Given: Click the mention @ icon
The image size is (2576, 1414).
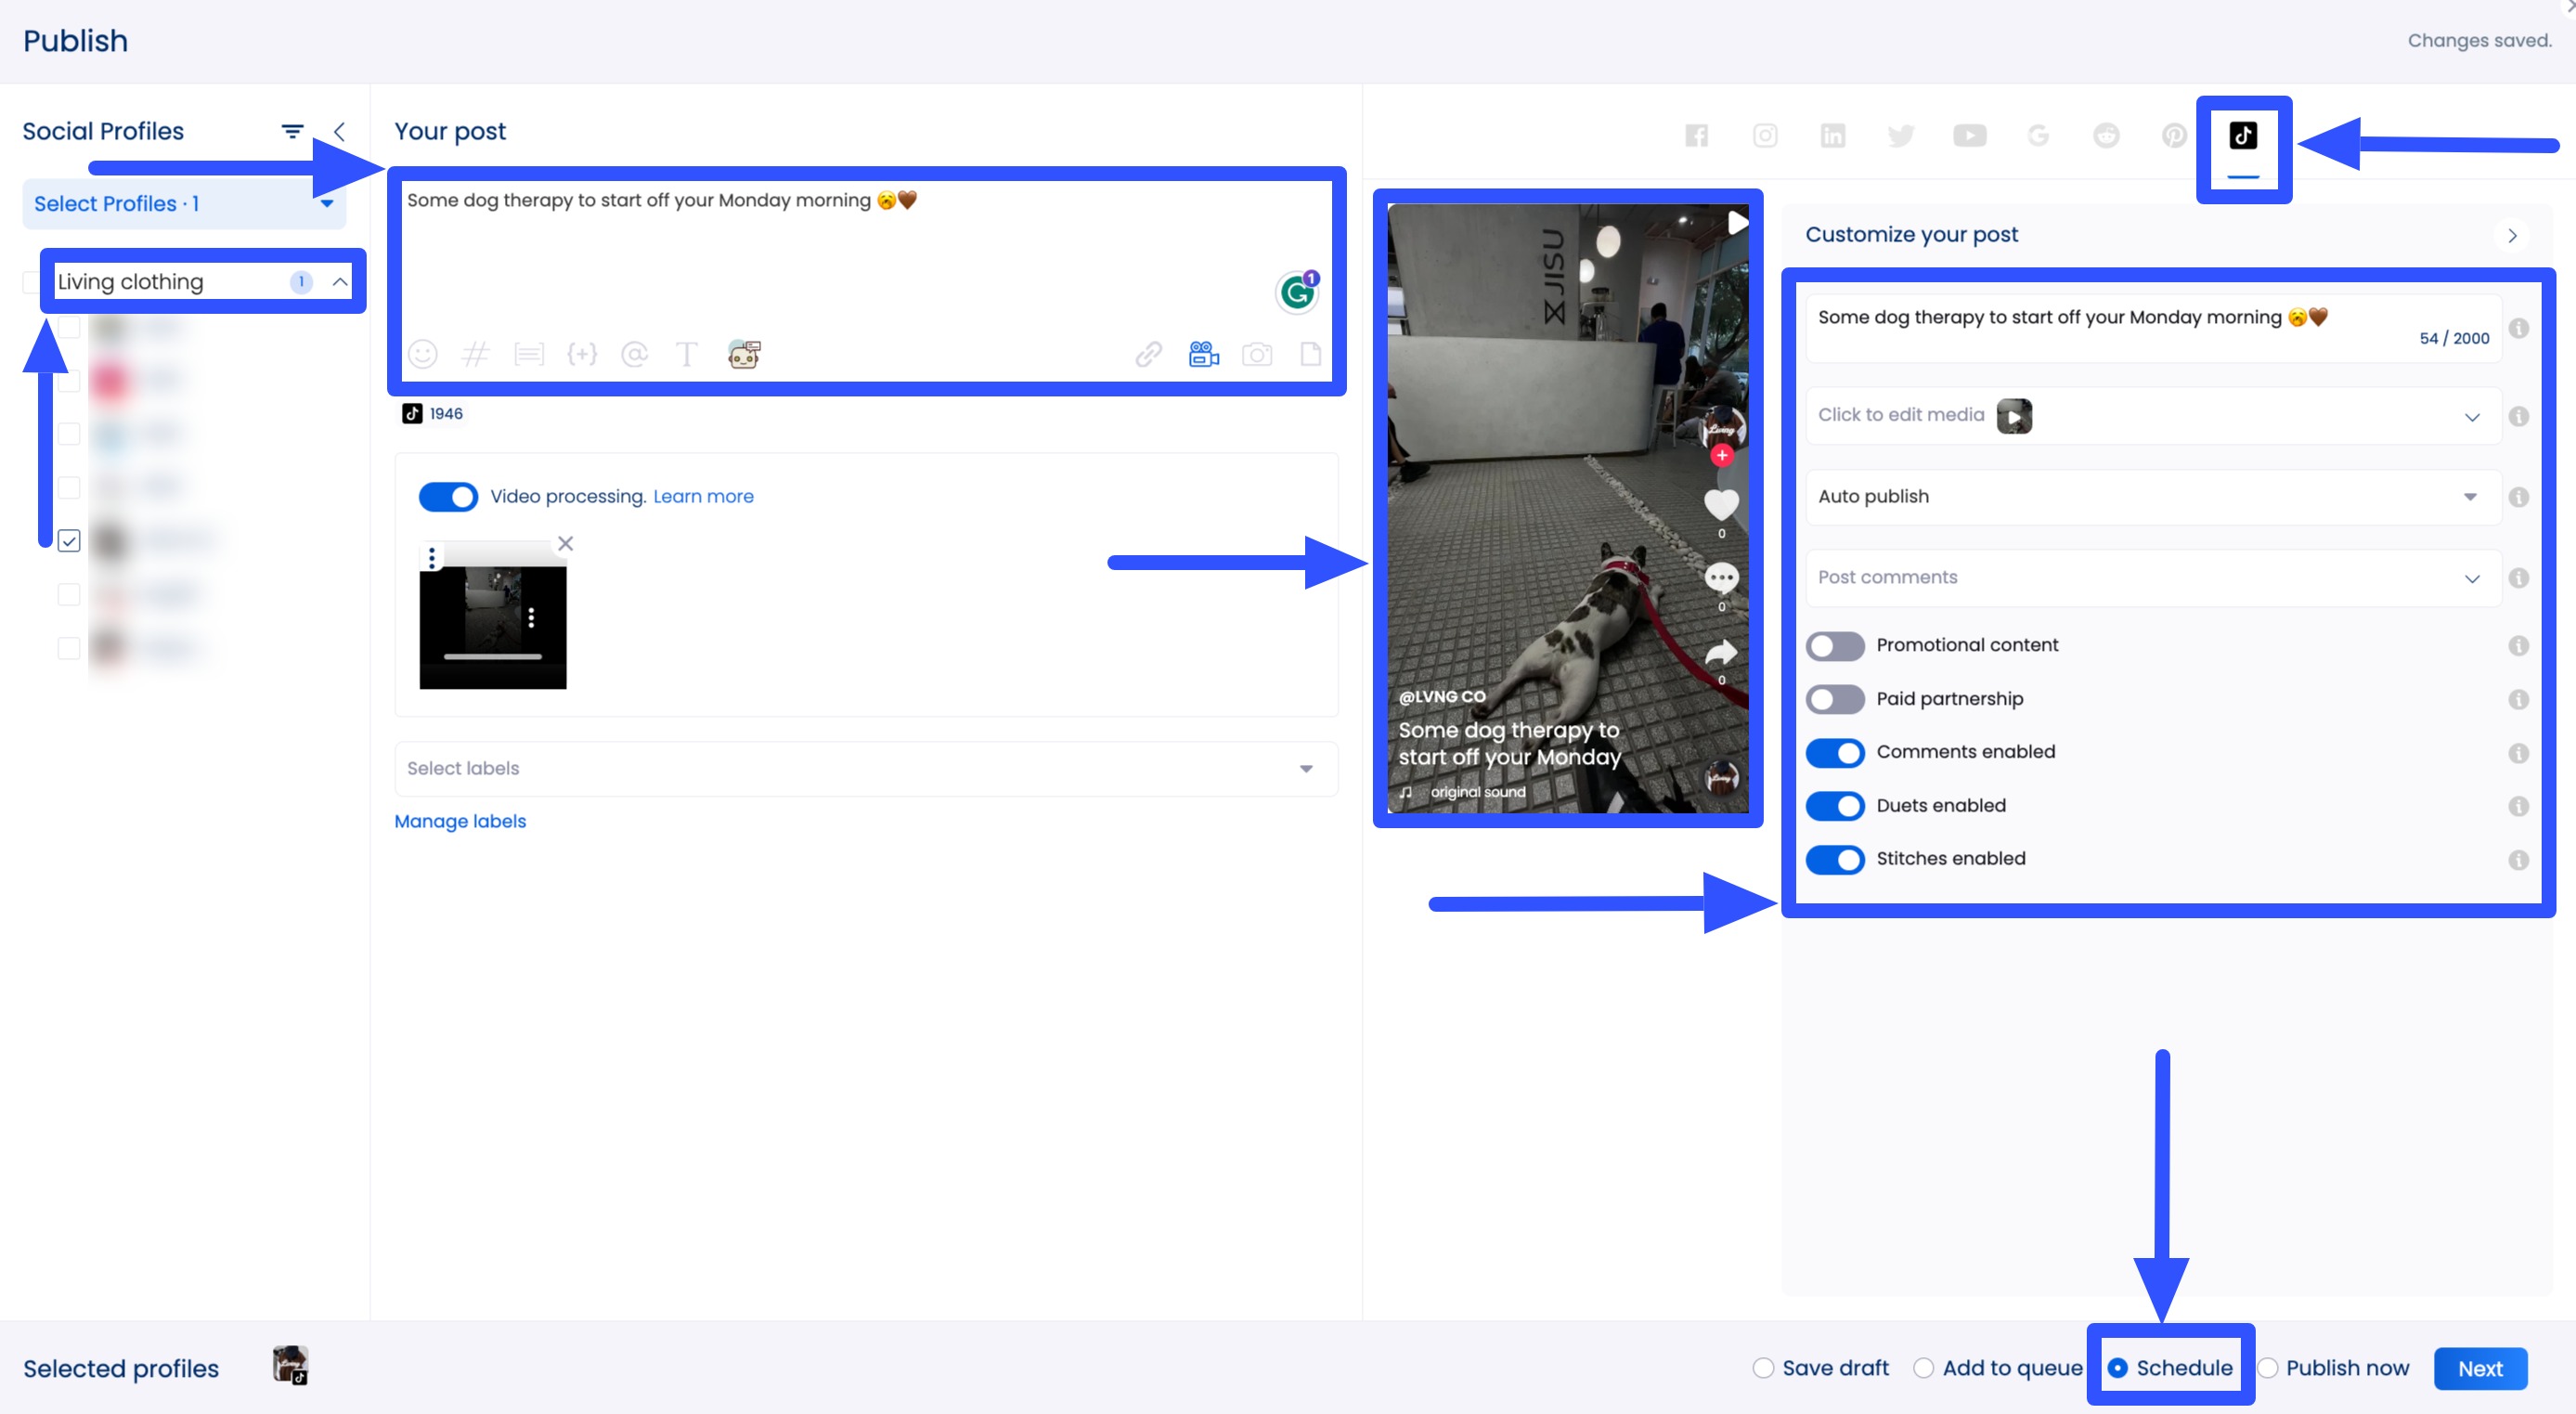Looking at the screenshot, I should click(x=634, y=354).
